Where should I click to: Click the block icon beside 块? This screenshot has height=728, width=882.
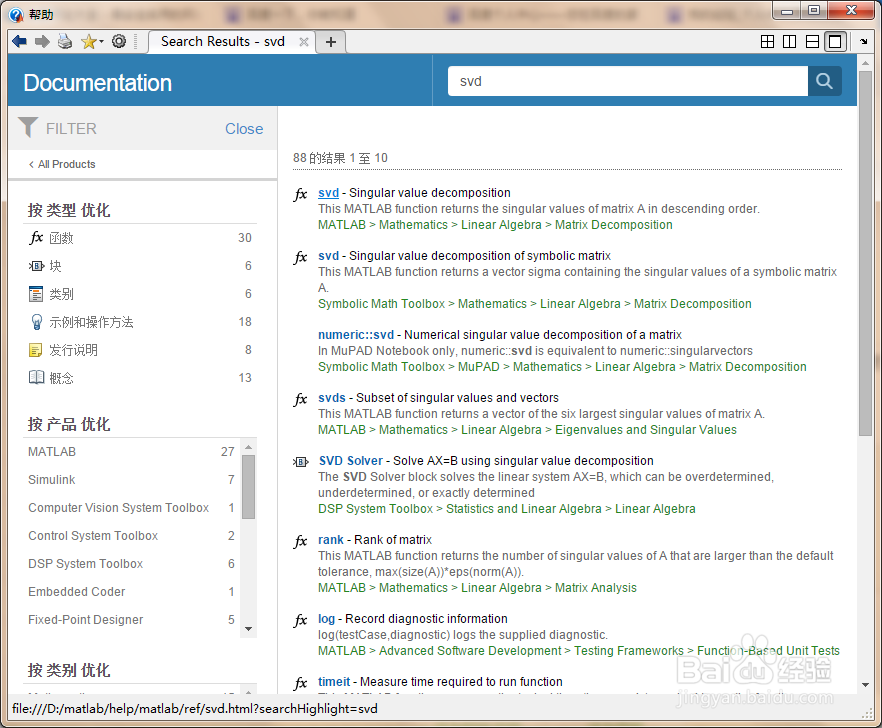click(36, 266)
